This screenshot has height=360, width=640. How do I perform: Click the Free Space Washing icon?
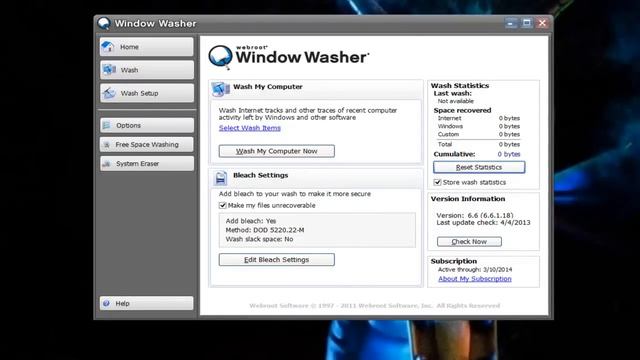click(x=107, y=144)
